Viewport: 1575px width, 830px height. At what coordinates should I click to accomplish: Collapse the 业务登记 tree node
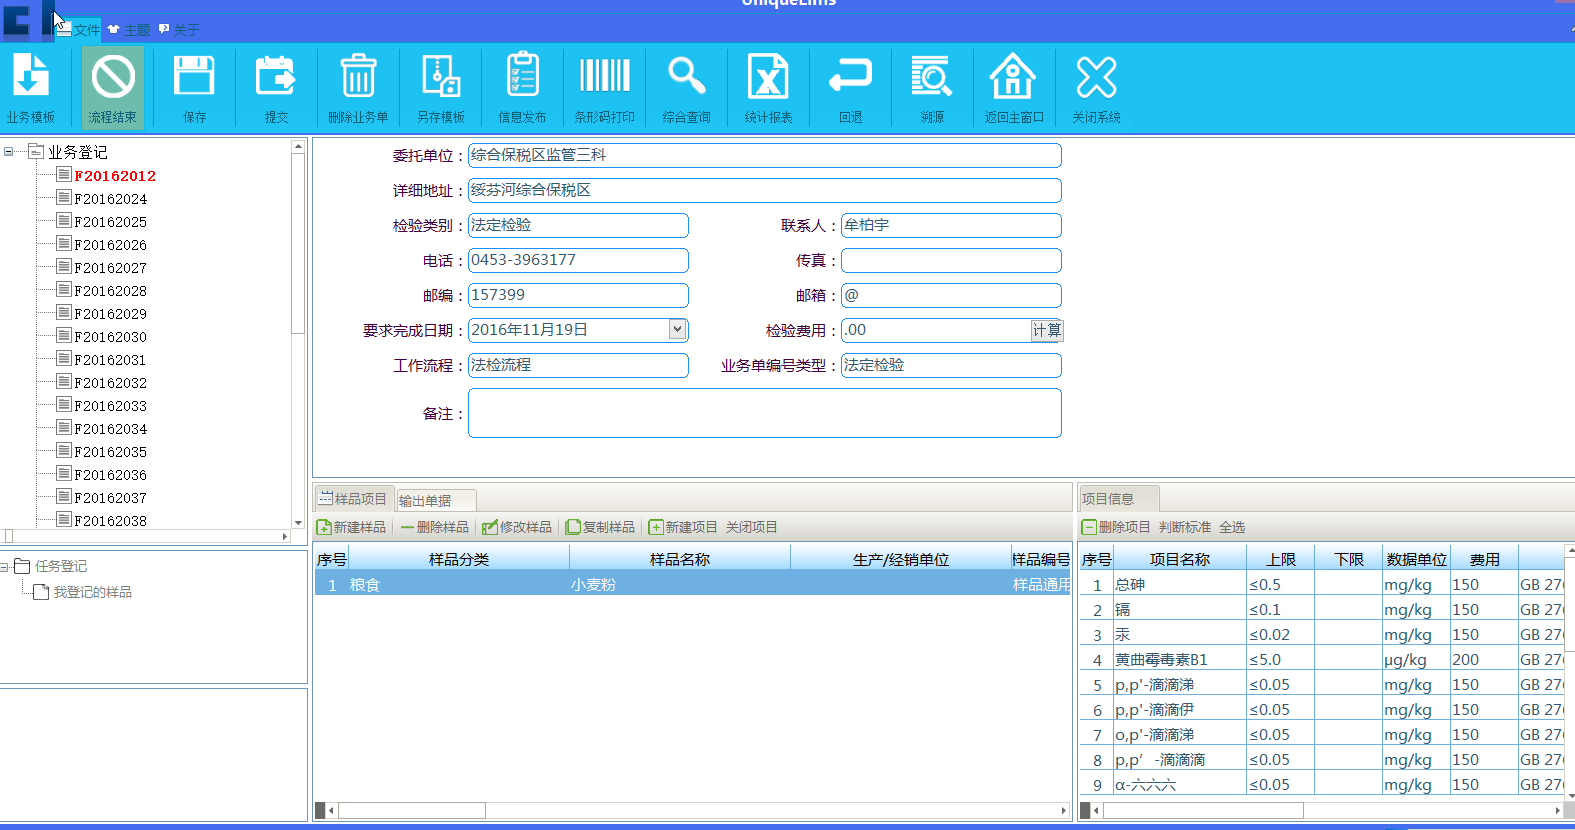(9, 152)
